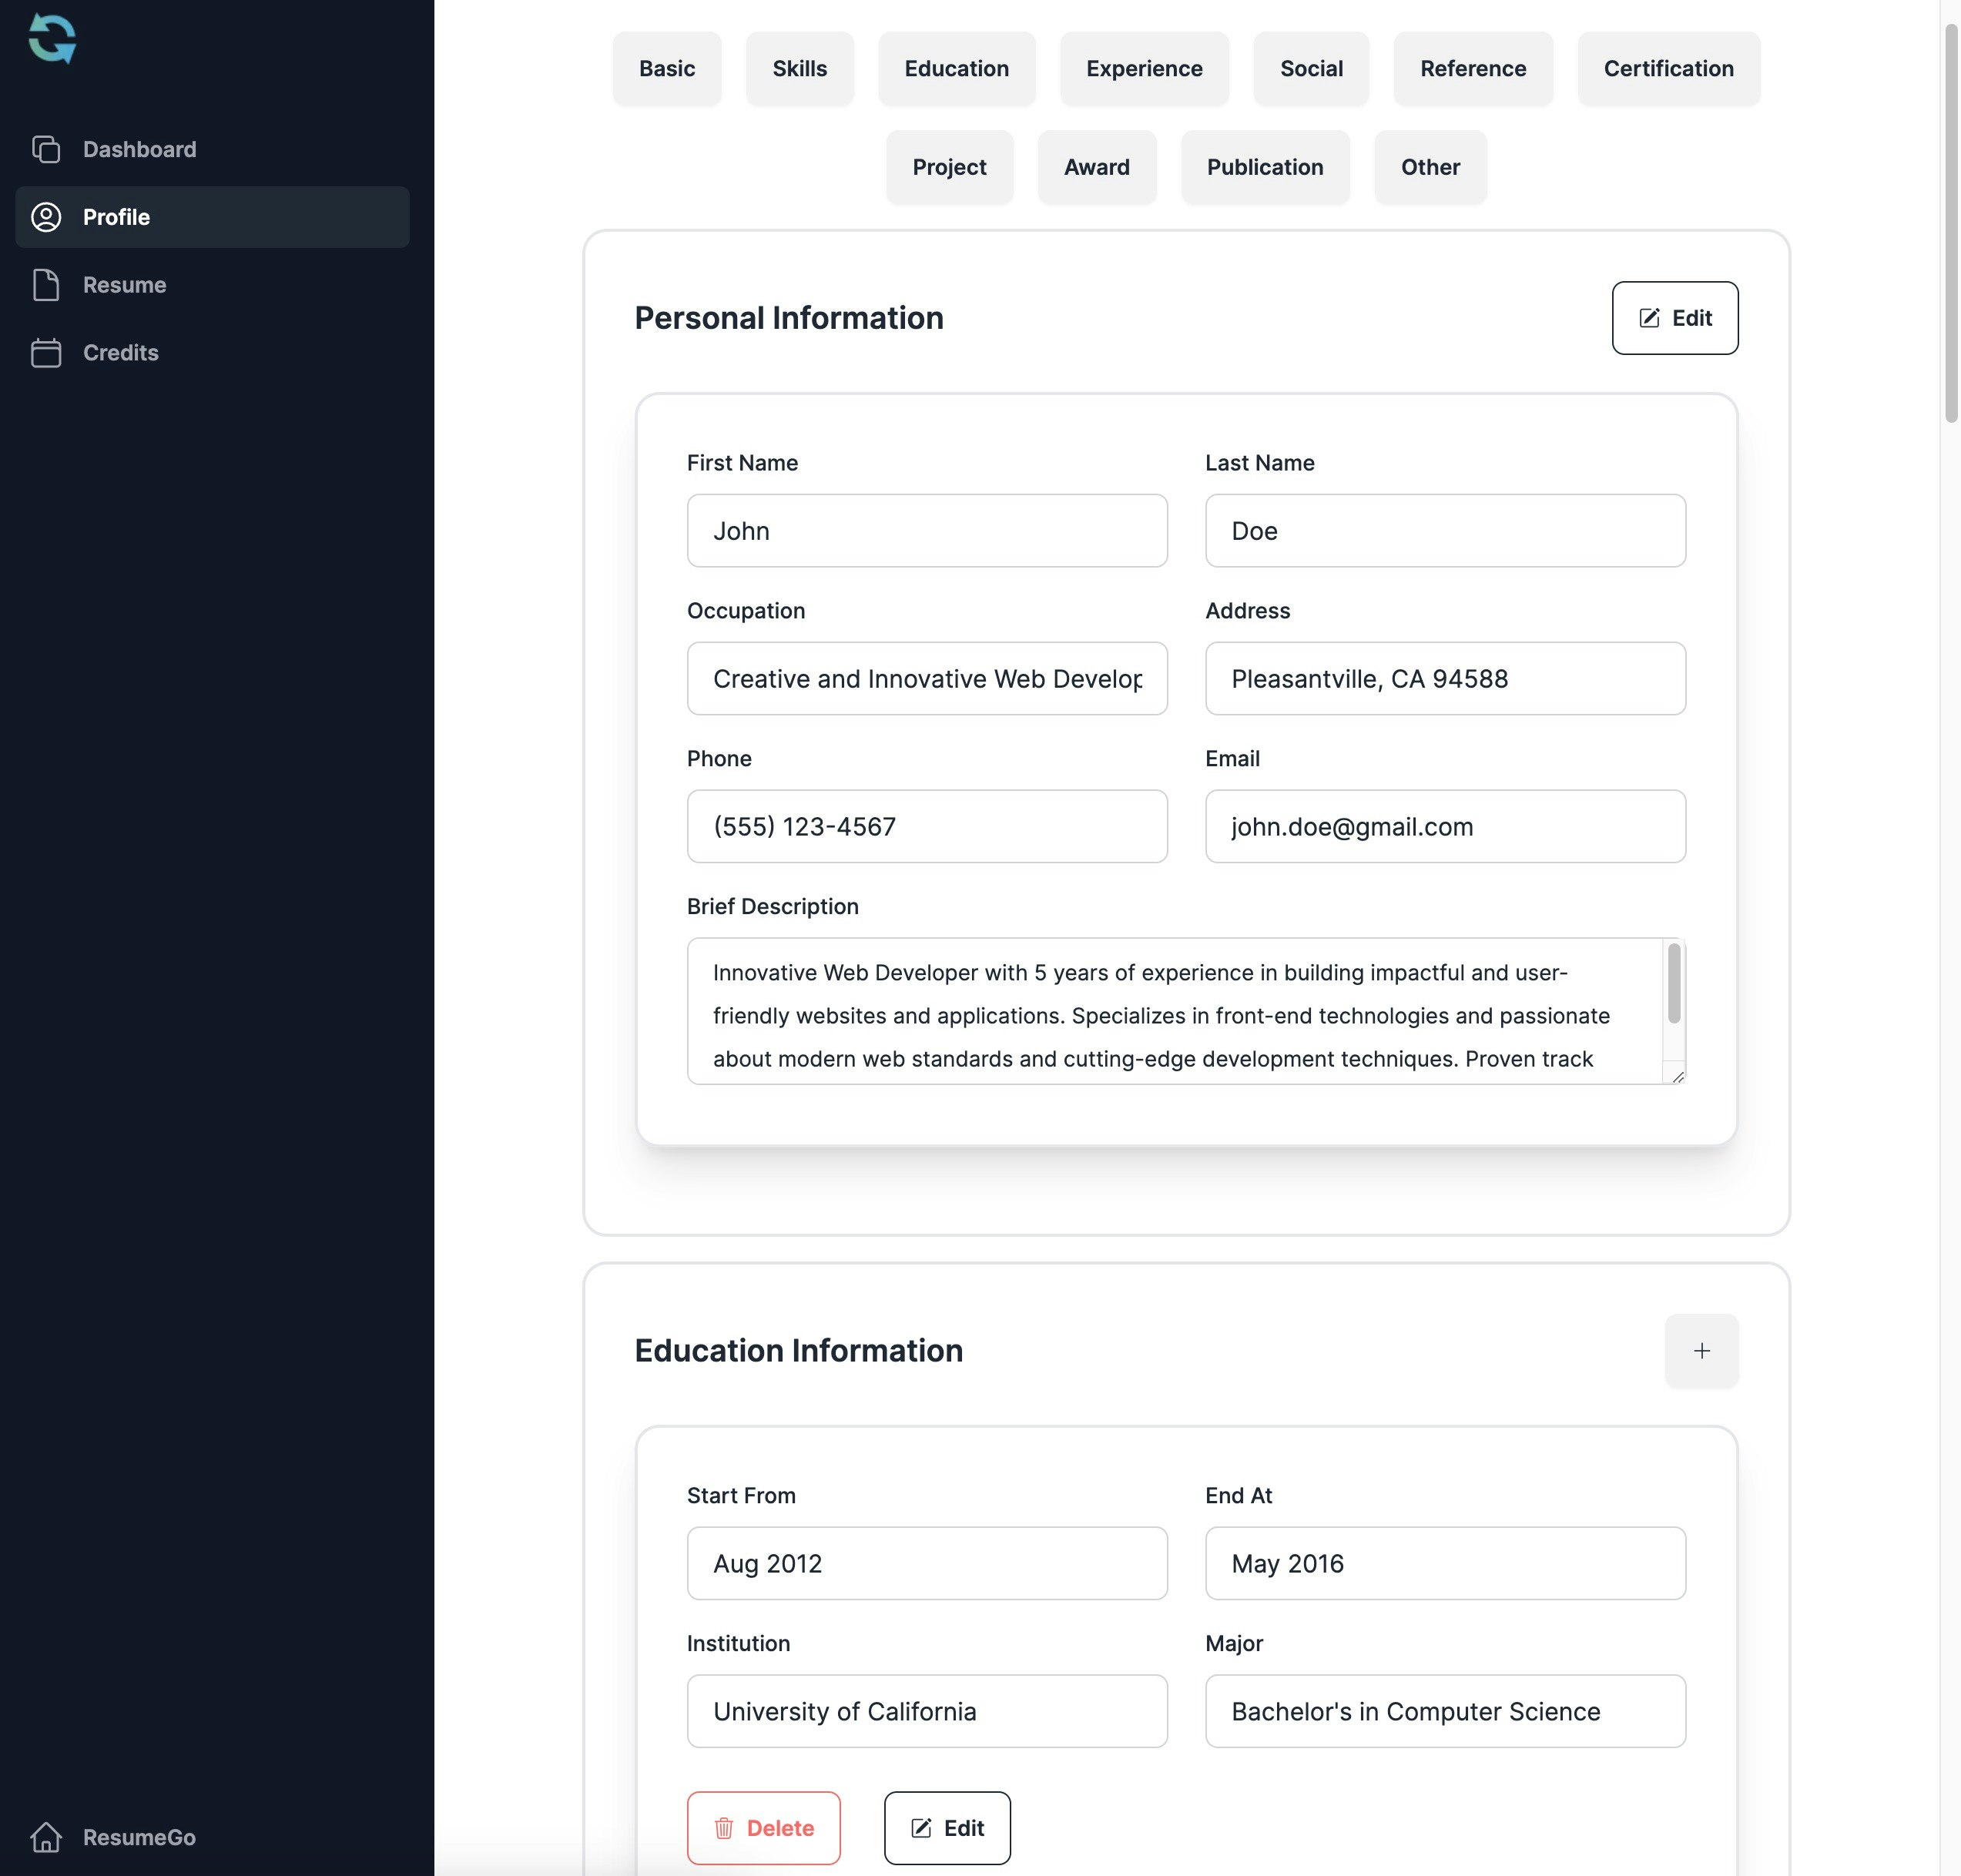Click the trash Delete education button

click(763, 1828)
